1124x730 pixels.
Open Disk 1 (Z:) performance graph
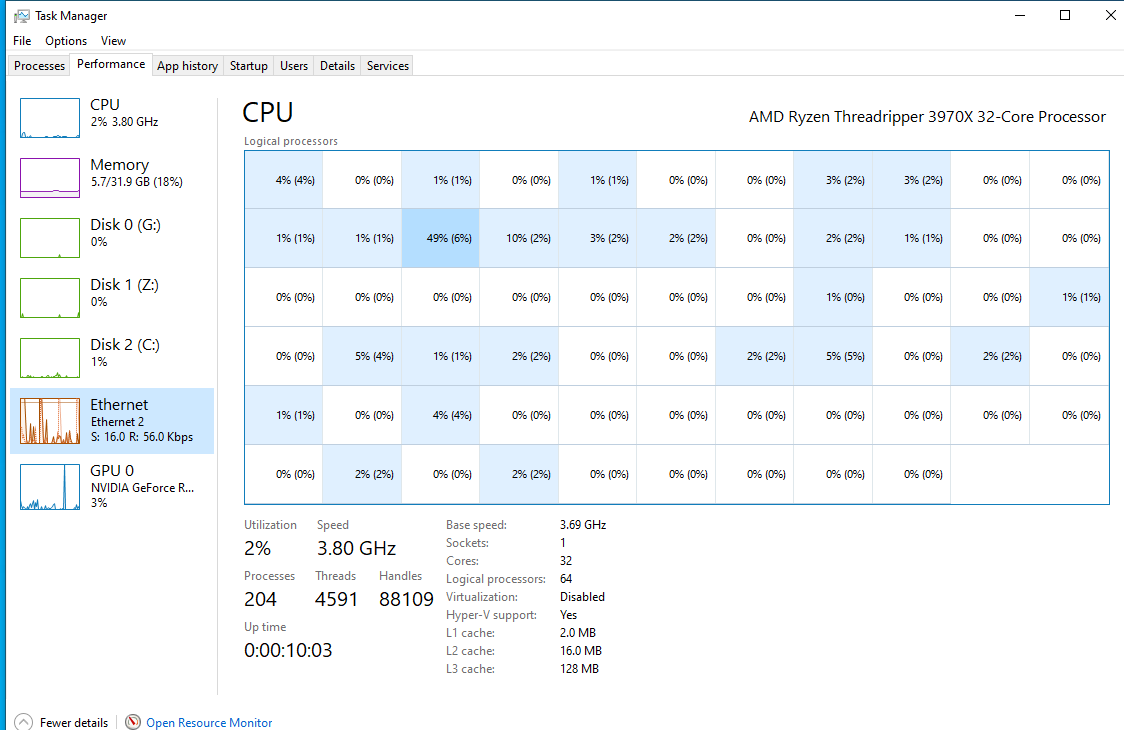tap(50, 298)
